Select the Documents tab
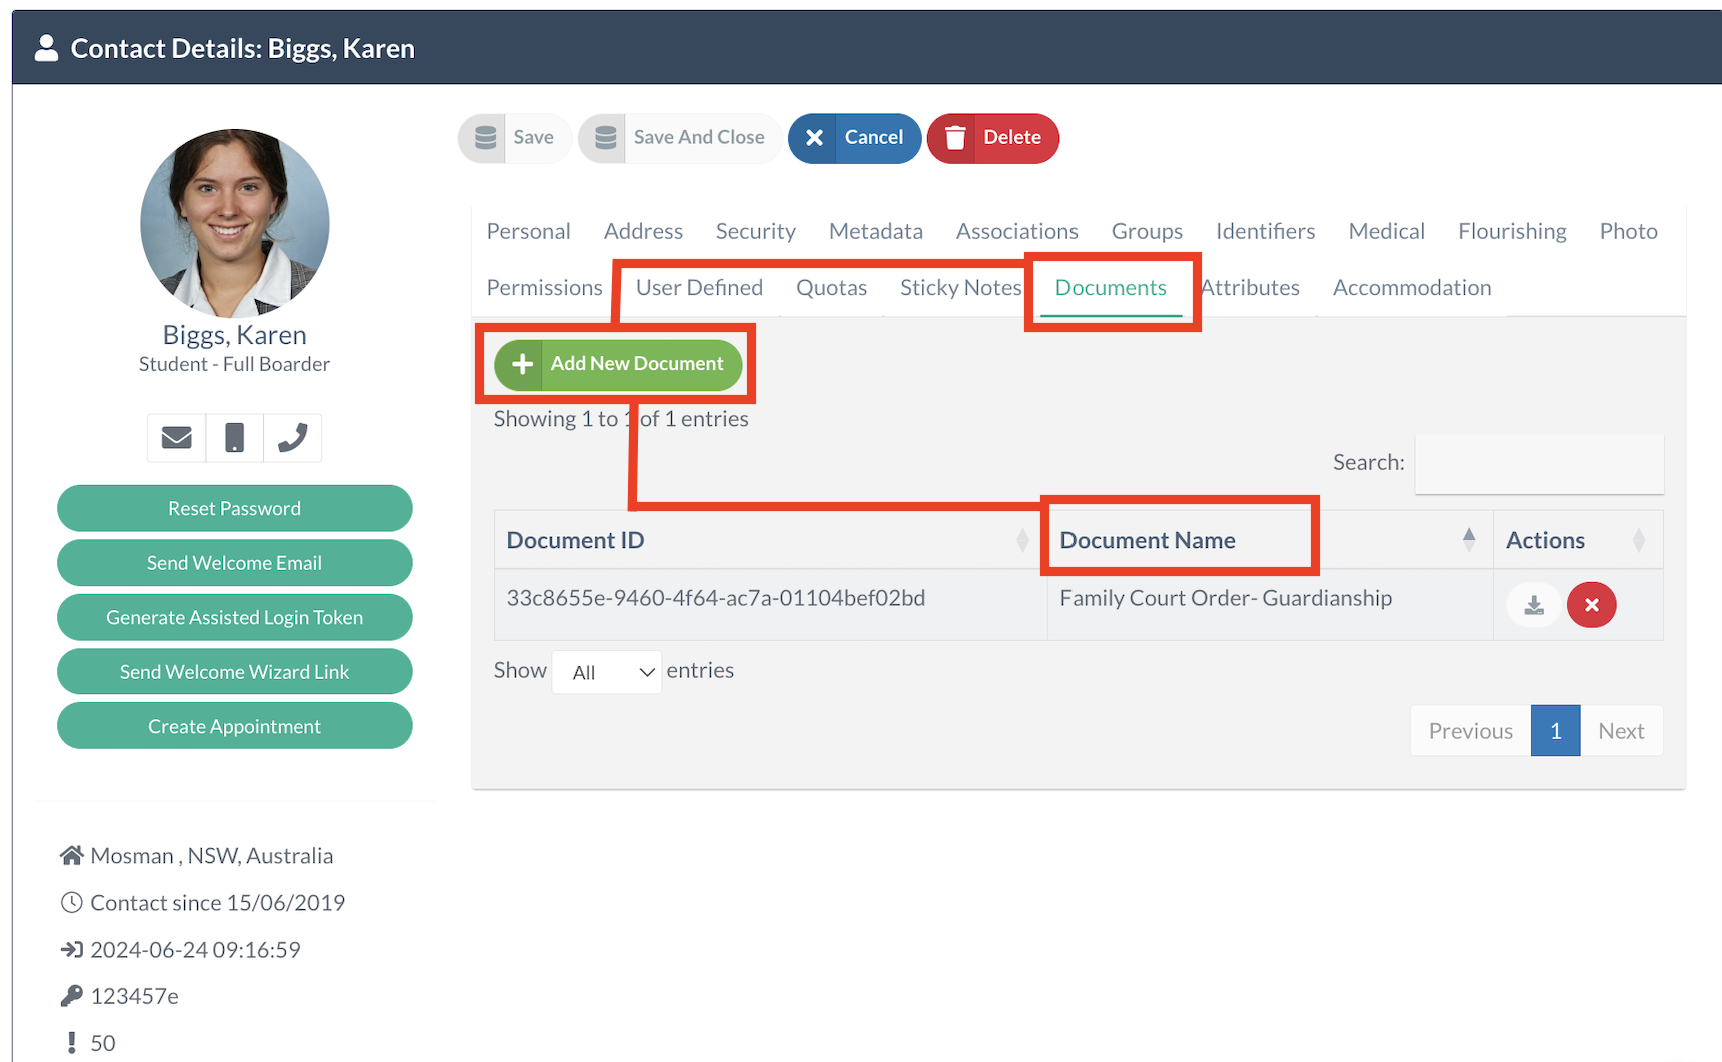 tap(1110, 288)
